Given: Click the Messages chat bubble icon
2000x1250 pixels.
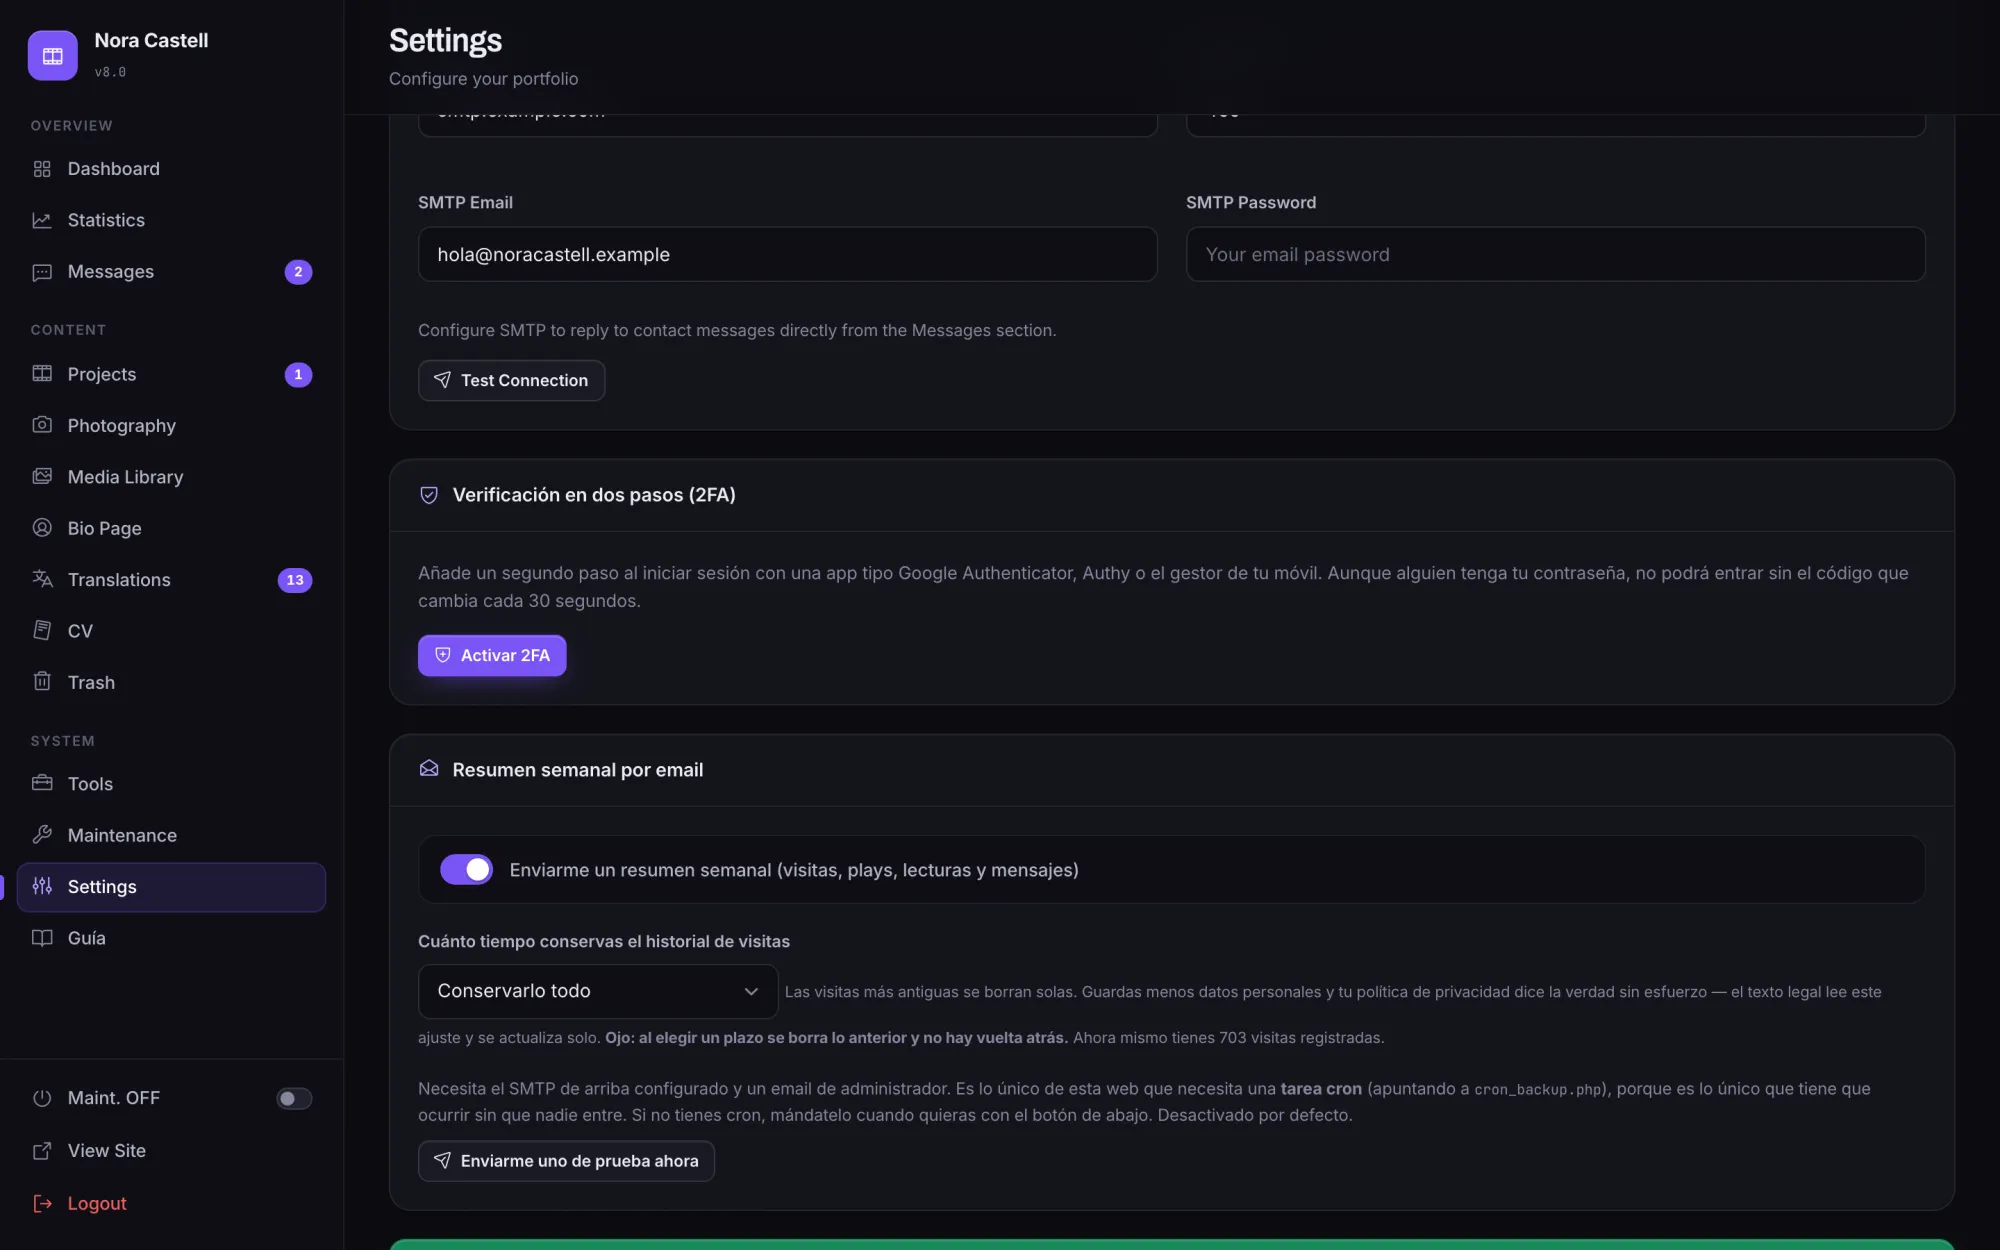Looking at the screenshot, I should point(42,272).
